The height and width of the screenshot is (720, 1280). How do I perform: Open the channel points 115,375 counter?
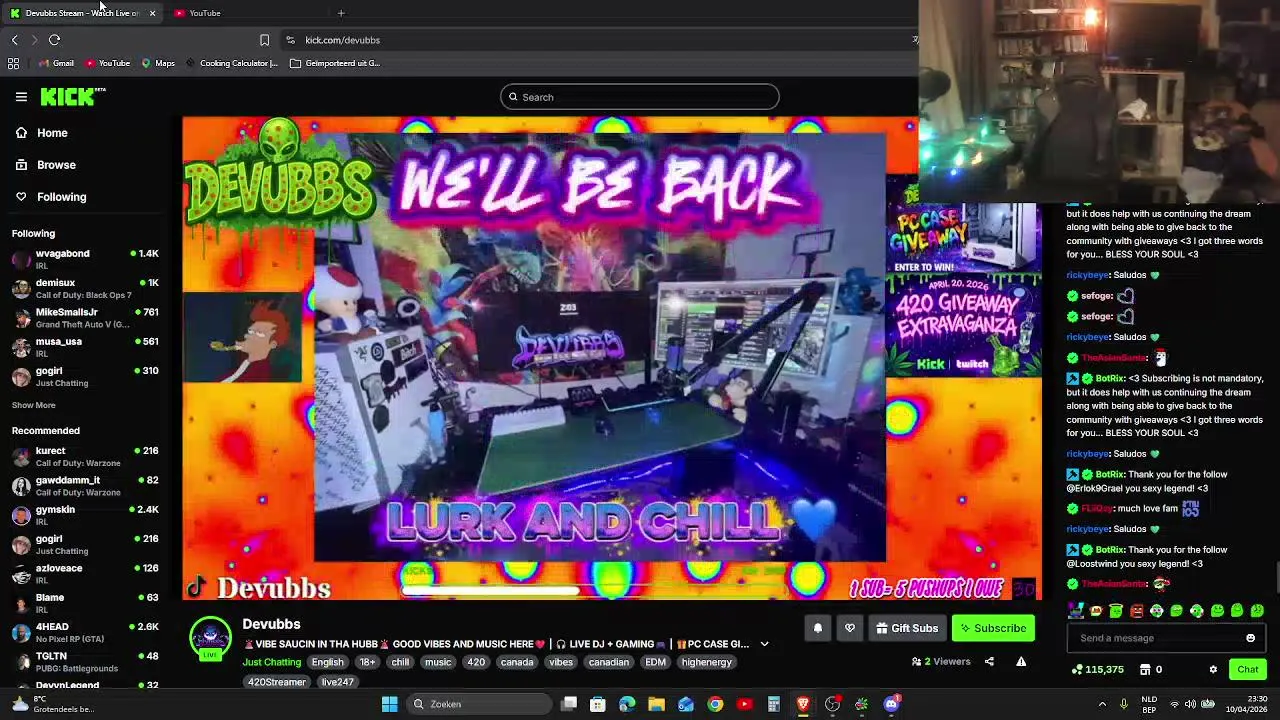[1097, 669]
